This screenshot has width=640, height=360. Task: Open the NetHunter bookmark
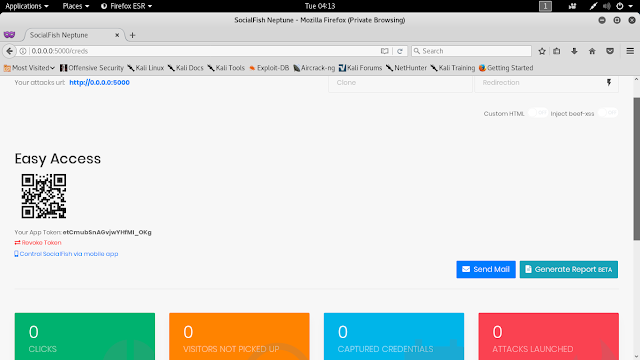point(406,68)
